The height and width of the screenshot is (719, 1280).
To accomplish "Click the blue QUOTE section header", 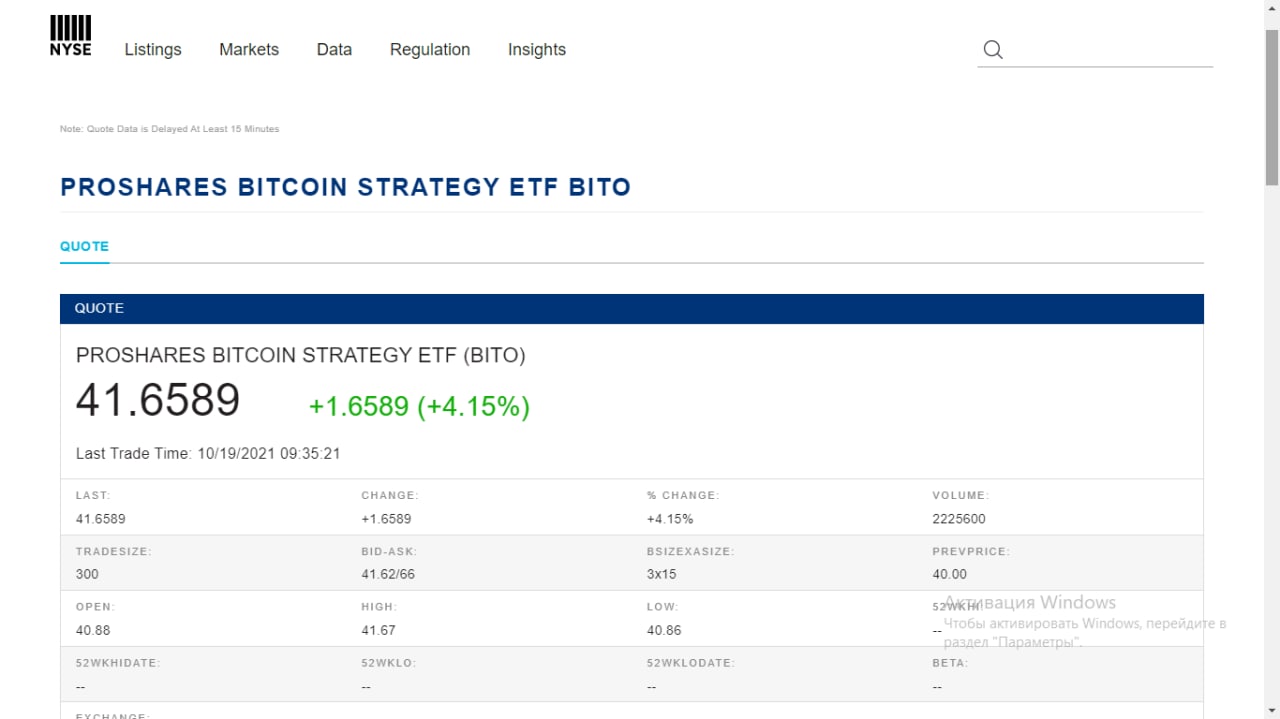I will 631,308.
